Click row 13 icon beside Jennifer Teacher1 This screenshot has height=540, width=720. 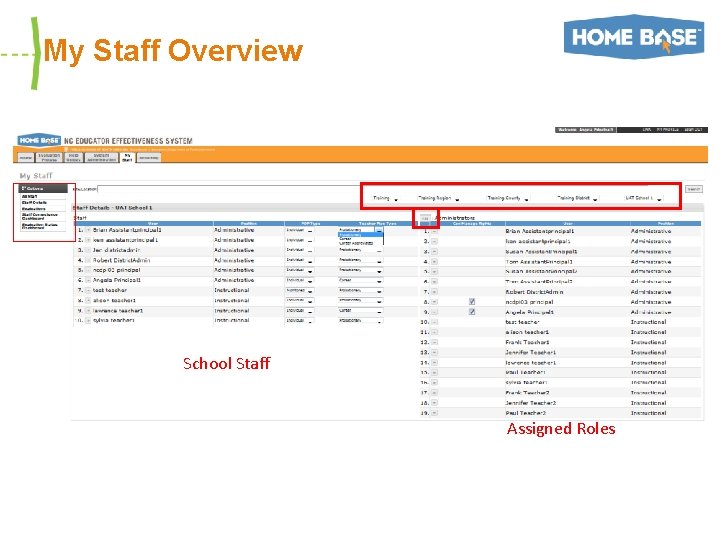434,353
